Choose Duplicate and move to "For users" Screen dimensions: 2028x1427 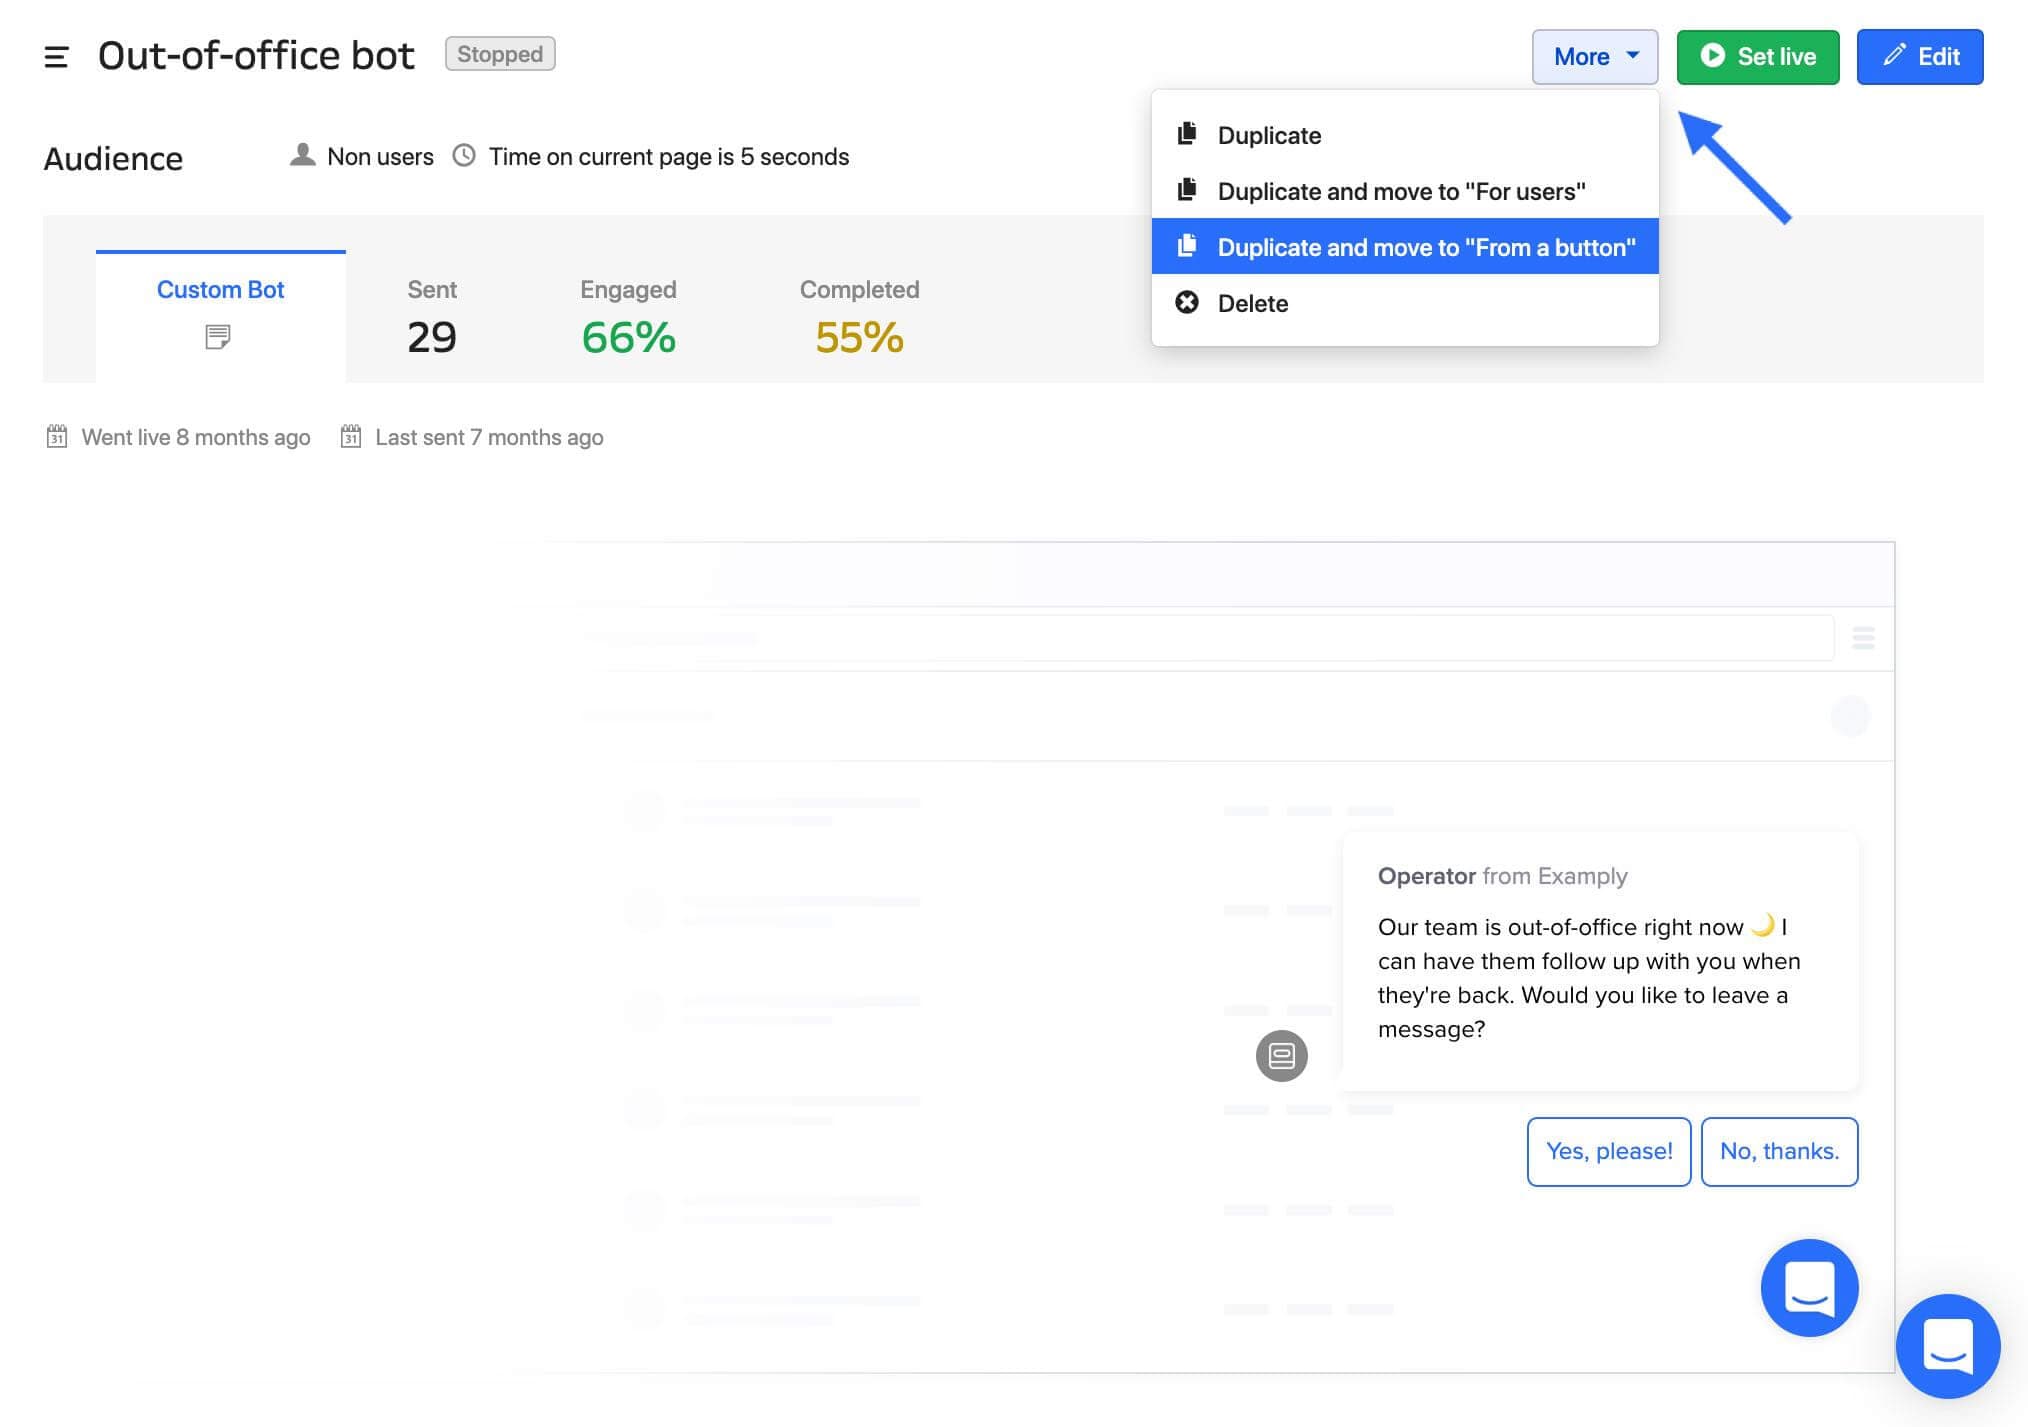coord(1405,191)
